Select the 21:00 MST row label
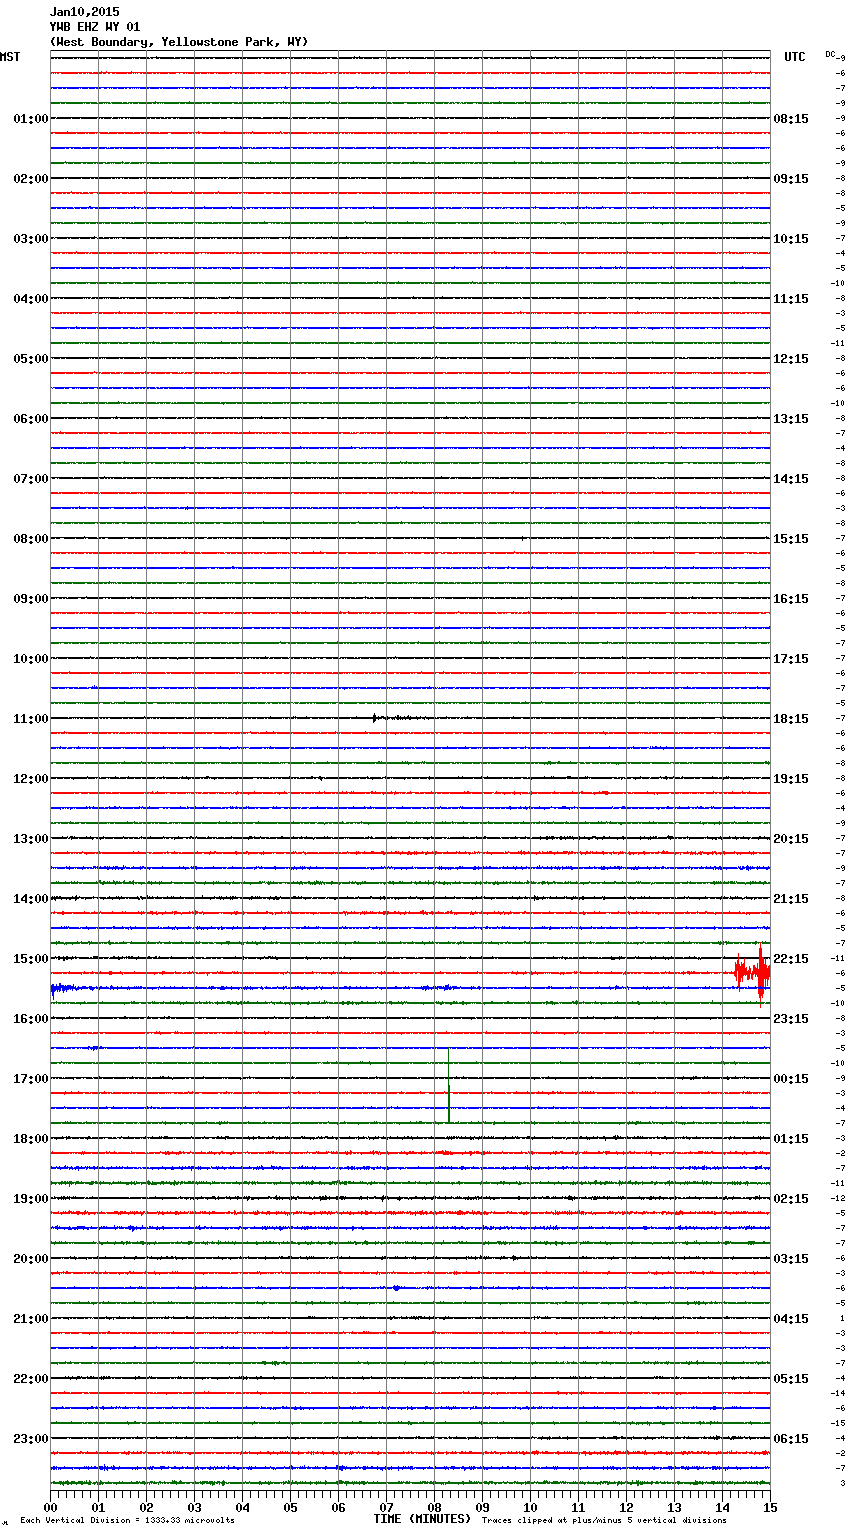The width and height of the screenshot is (850, 1534). [x=30, y=1319]
